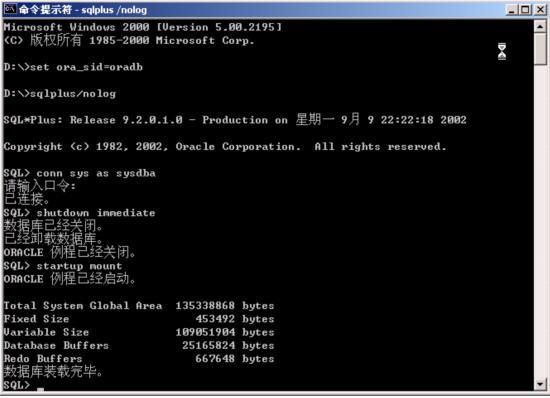Click the 'Redo Buffers' label
The image size is (550, 398).
click(43, 358)
